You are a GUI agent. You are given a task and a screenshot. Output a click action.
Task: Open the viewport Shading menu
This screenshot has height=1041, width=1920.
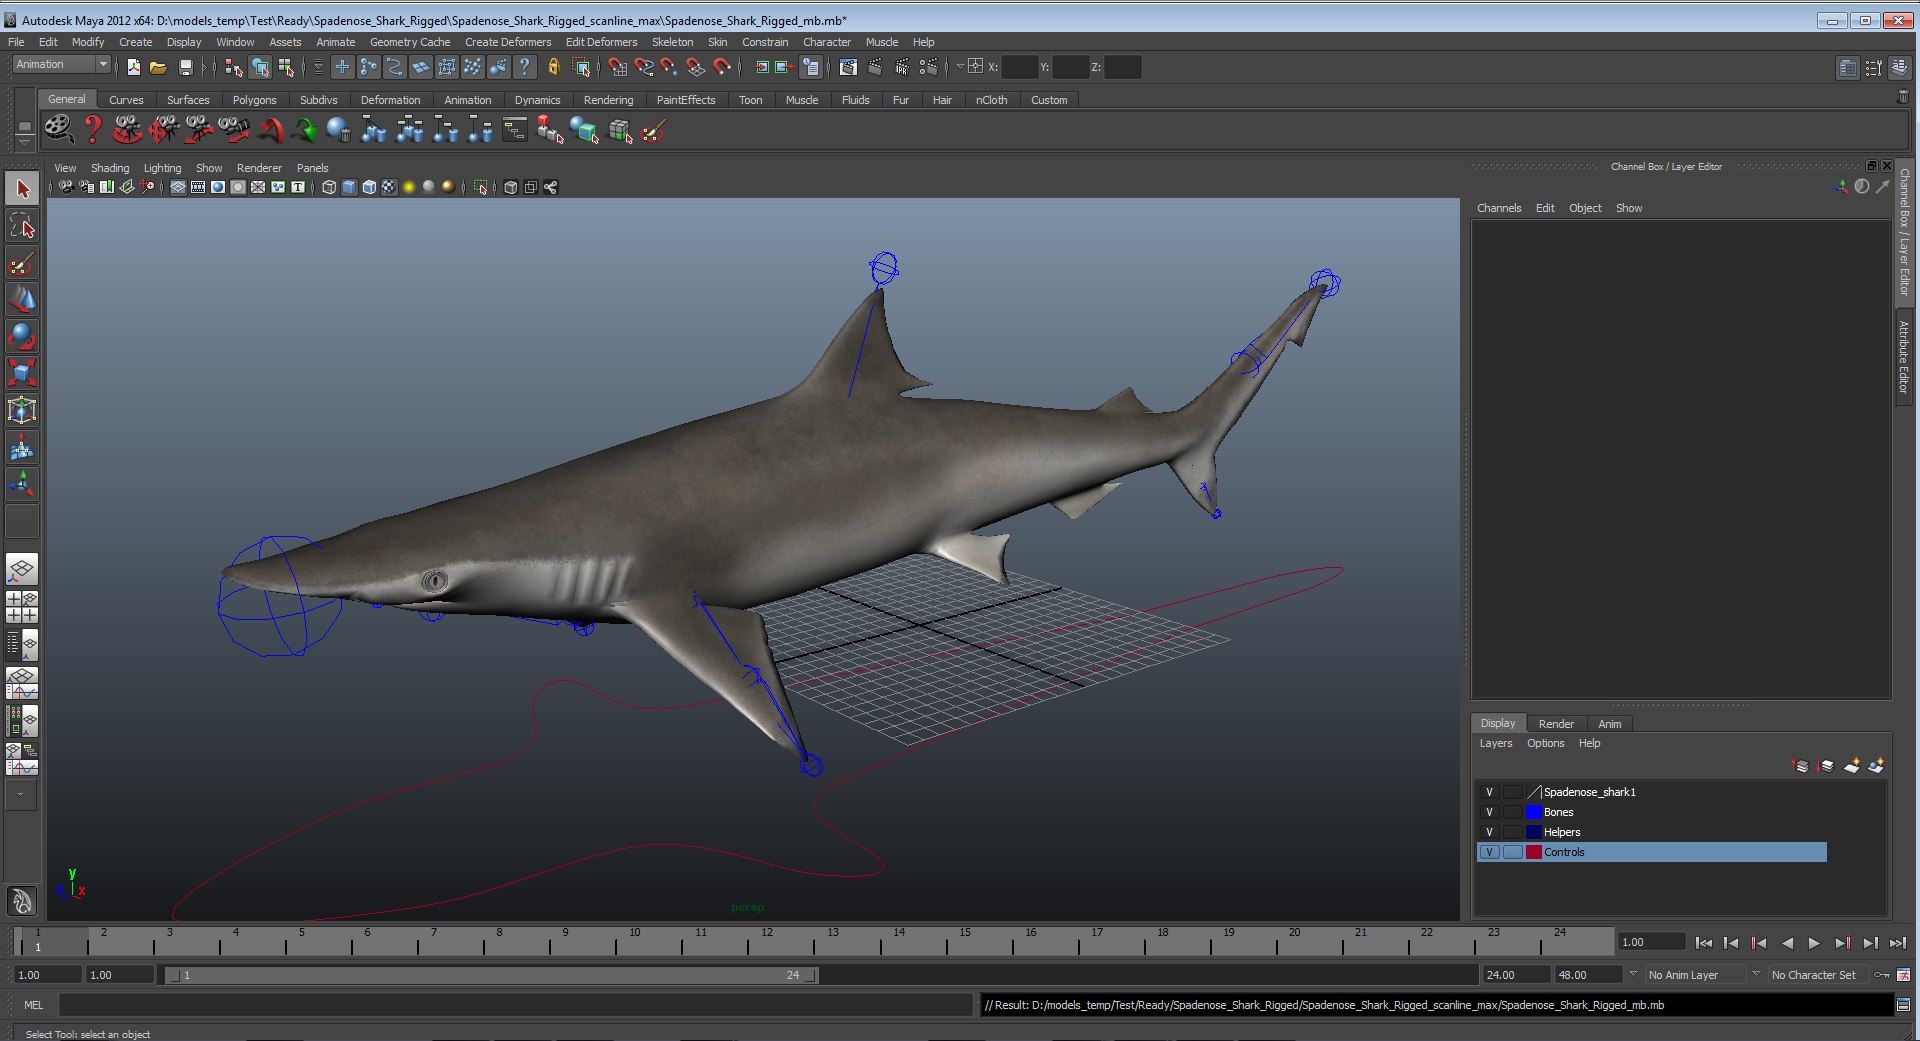pos(110,168)
